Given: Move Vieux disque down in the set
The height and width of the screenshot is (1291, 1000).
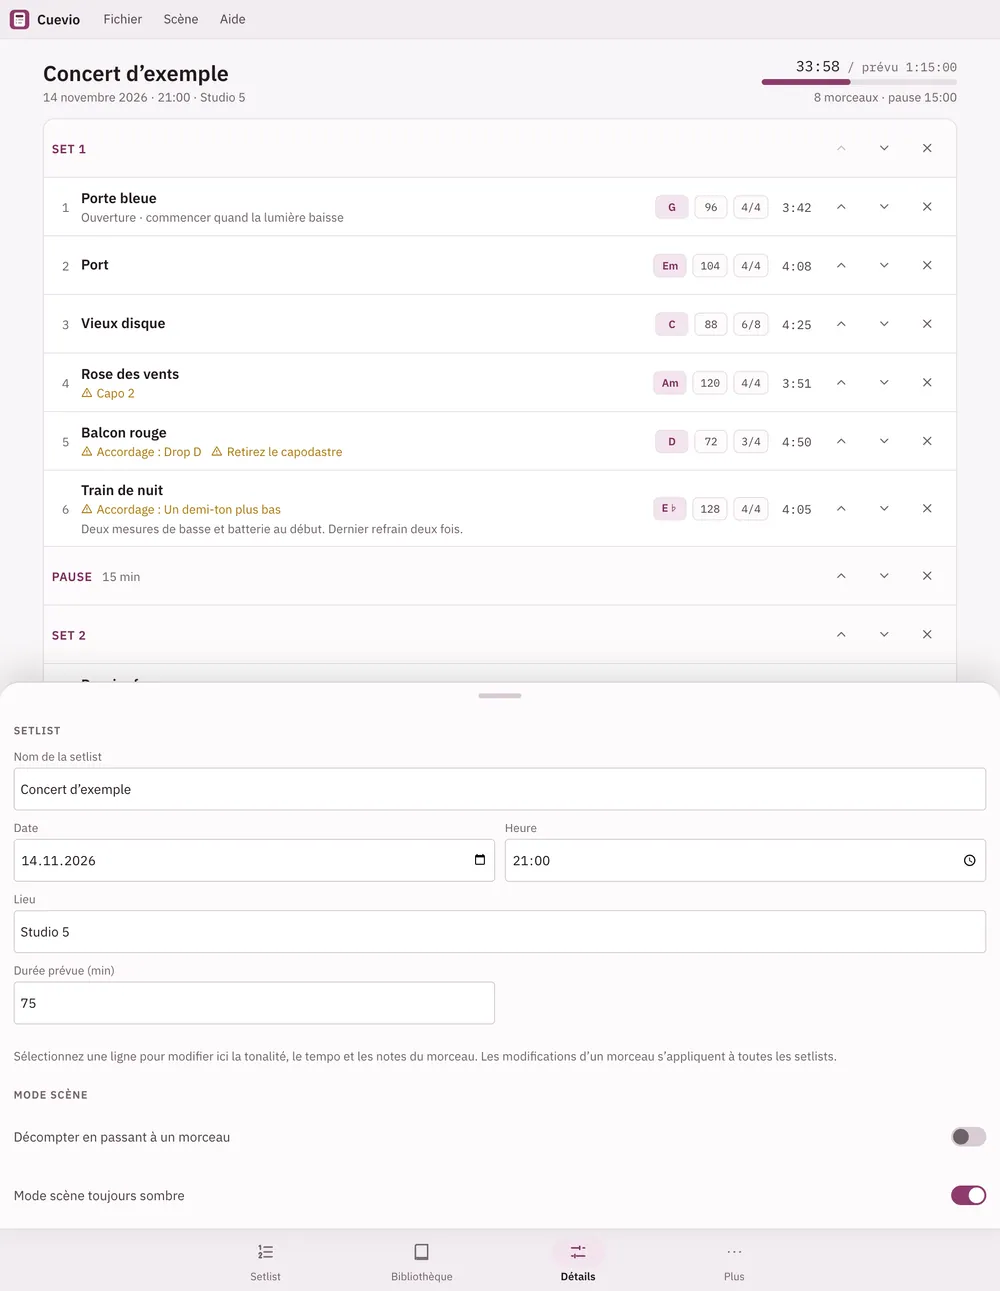Looking at the screenshot, I should pyautogui.click(x=884, y=324).
